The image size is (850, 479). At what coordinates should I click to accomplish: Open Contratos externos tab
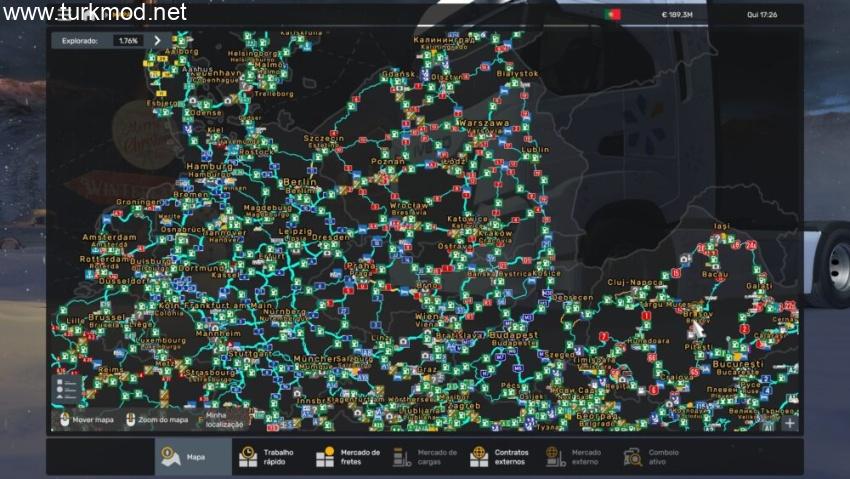coord(502,457)
